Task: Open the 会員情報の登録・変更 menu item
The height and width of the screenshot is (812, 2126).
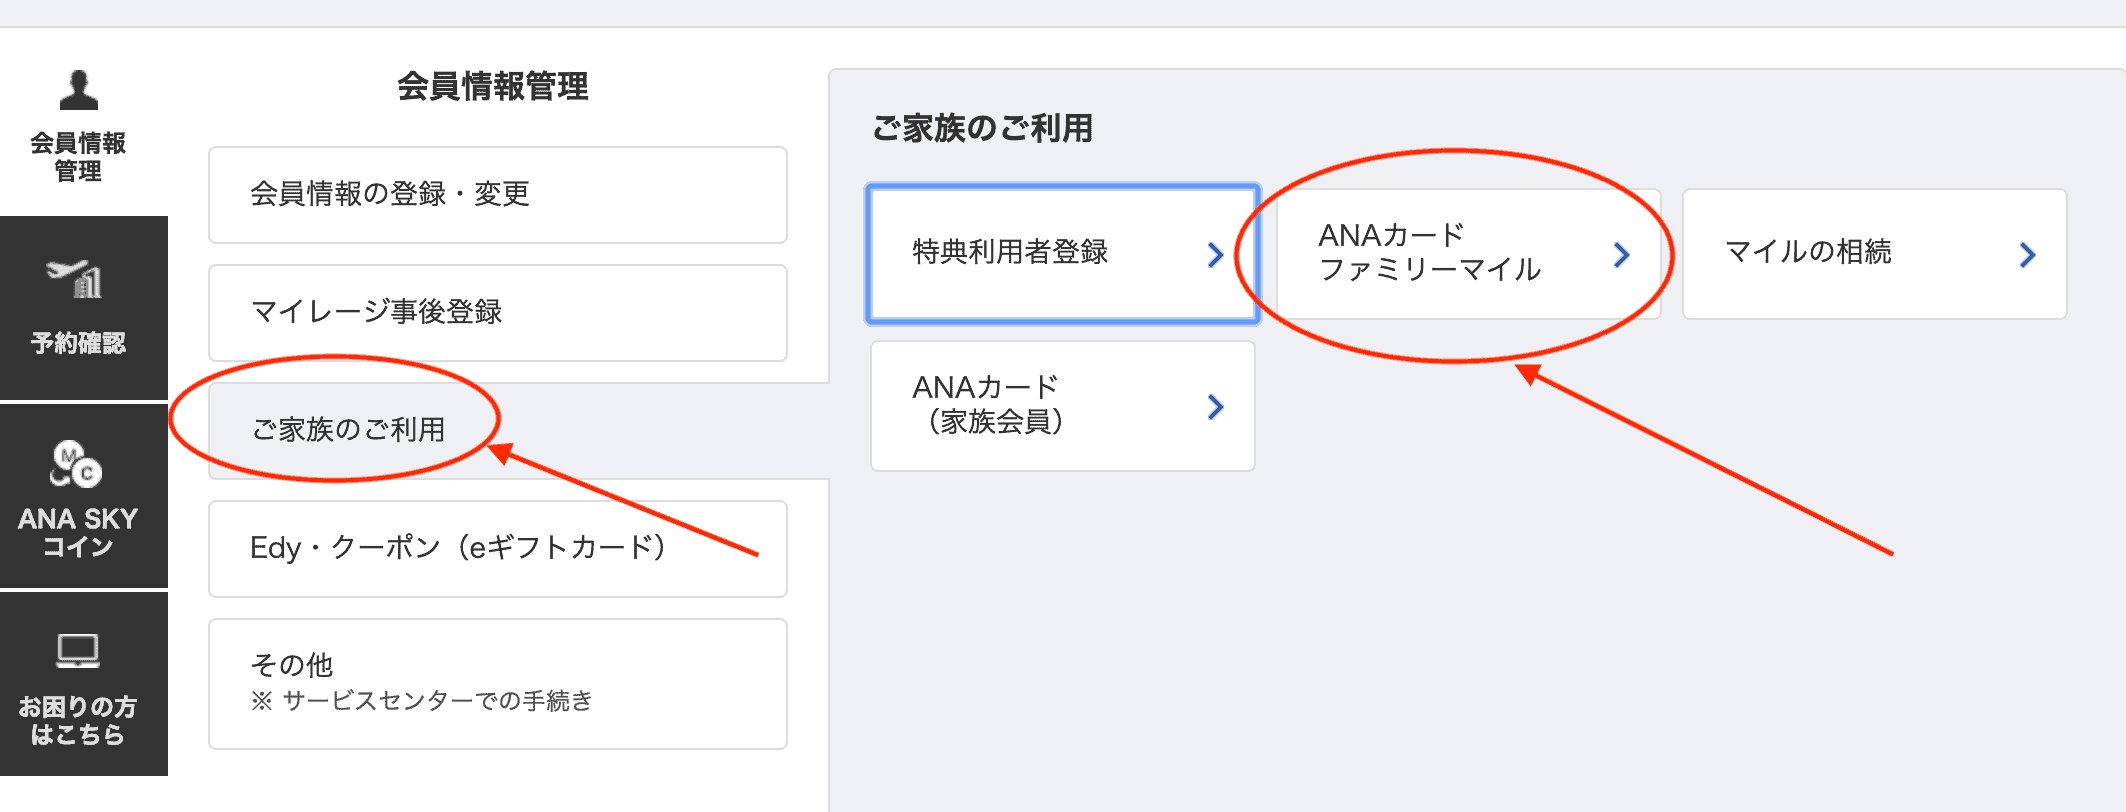Action: click(497, 196)
